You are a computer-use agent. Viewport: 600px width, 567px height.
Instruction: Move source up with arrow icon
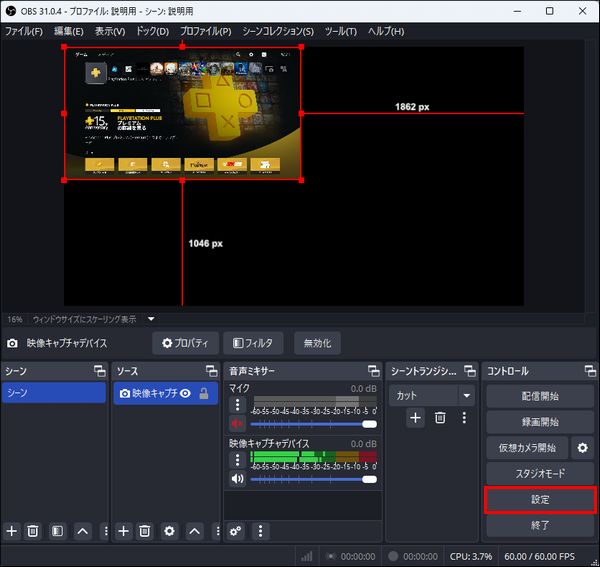tap(194, 531)
